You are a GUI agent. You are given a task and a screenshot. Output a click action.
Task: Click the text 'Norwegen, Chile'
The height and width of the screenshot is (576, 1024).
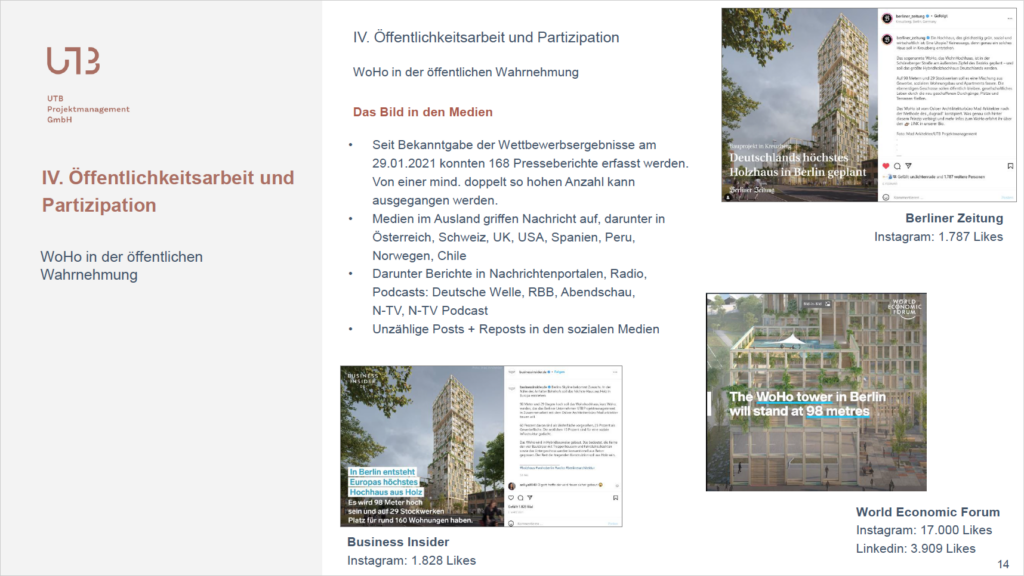point(419,255)
